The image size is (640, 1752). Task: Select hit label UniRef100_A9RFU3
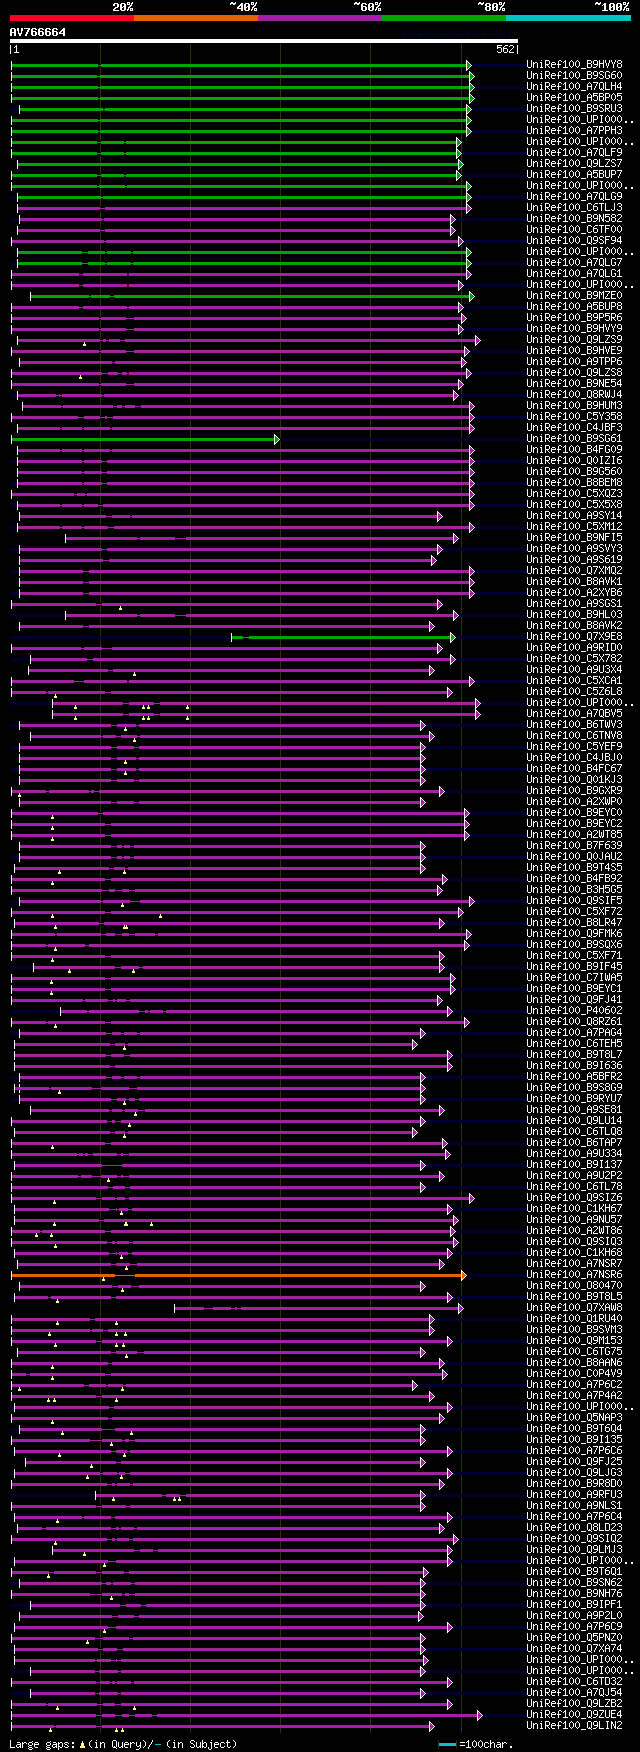(x=574, y=1494)
